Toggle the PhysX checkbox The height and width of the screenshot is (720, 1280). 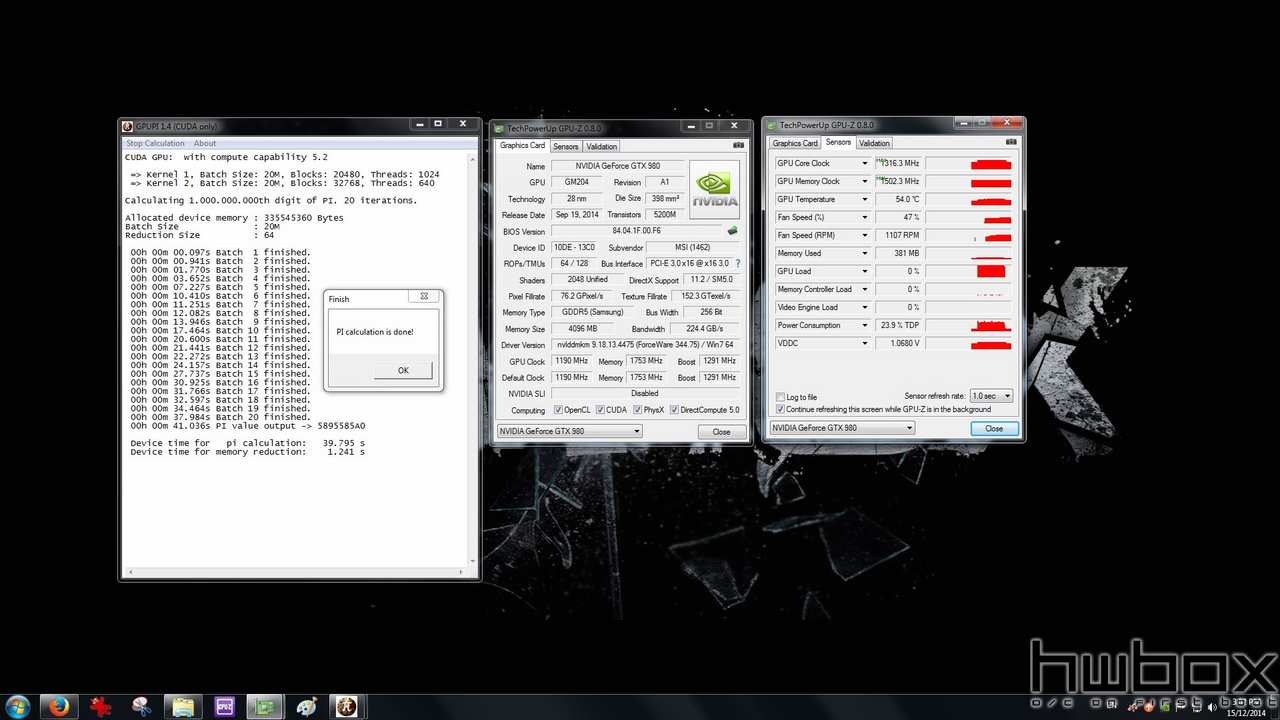636,410
